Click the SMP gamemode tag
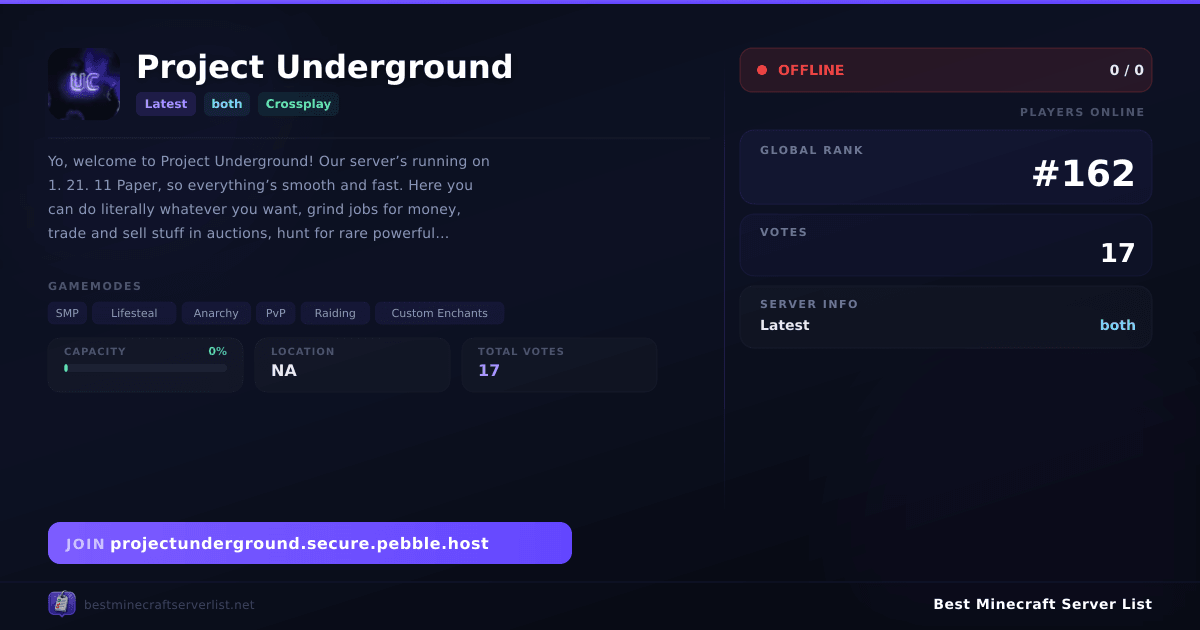 point(67,313)
